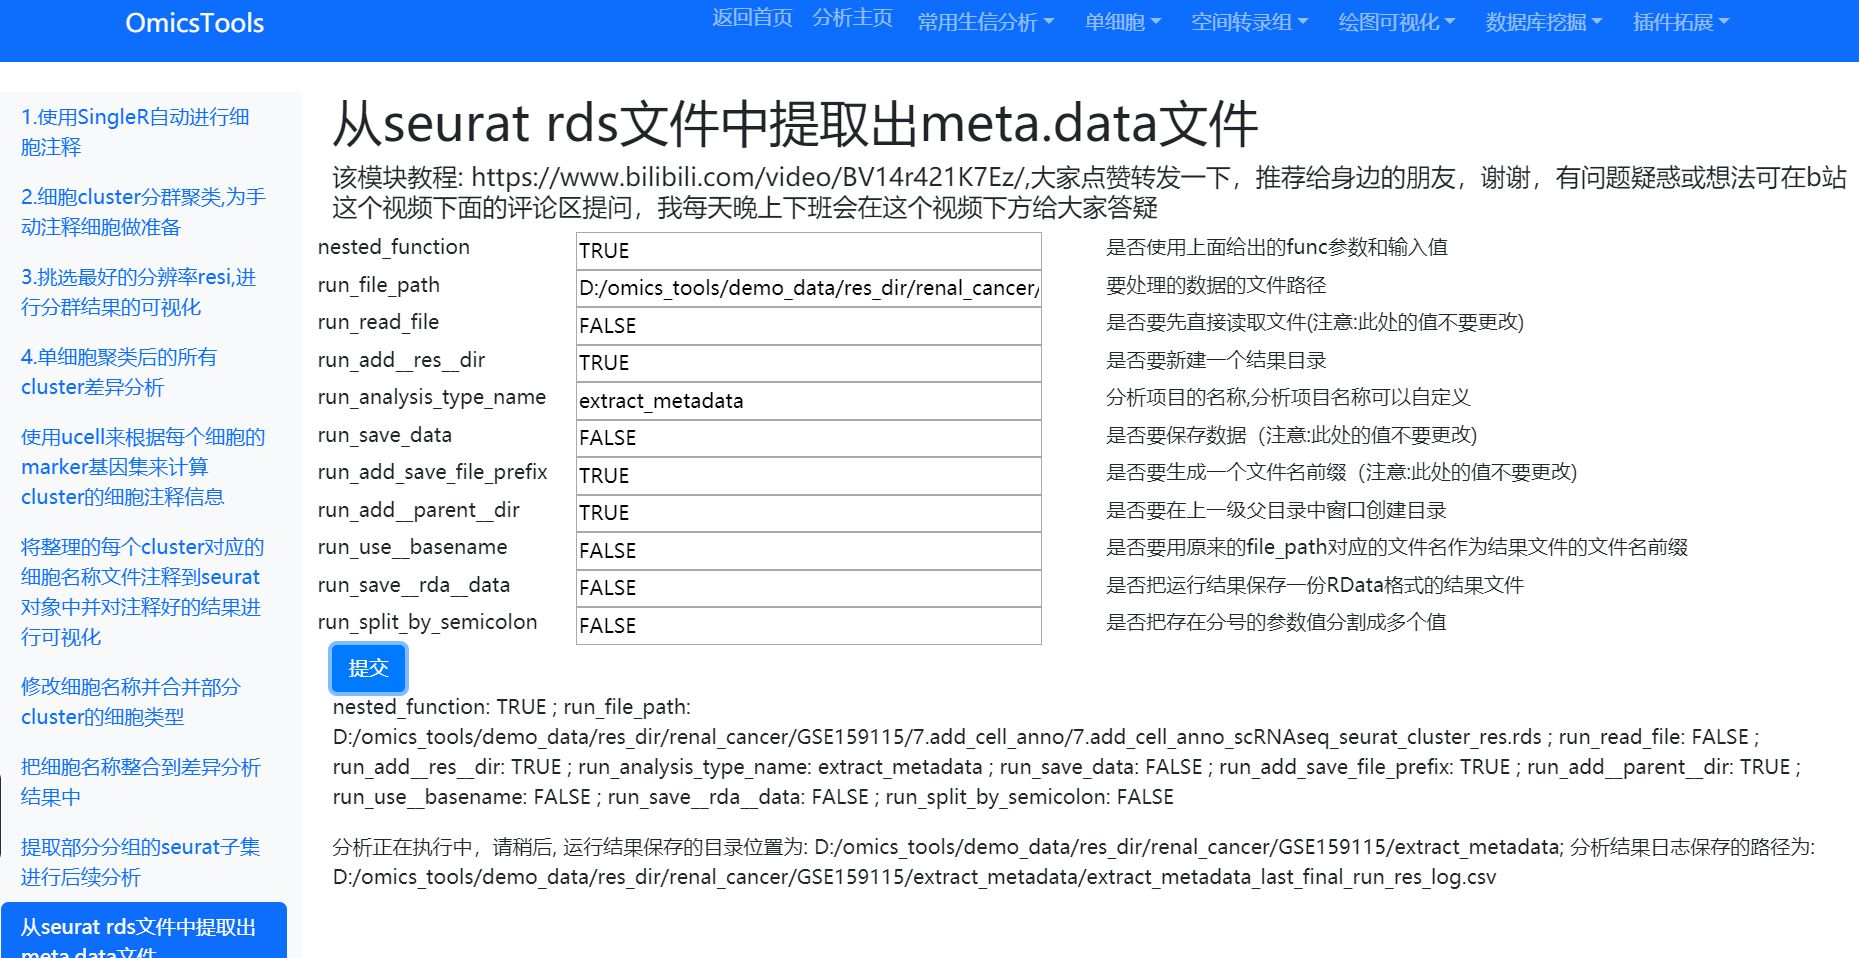The image size is (1859, 958).
Task: Click the run_use__basename input field
Action: 808,551
